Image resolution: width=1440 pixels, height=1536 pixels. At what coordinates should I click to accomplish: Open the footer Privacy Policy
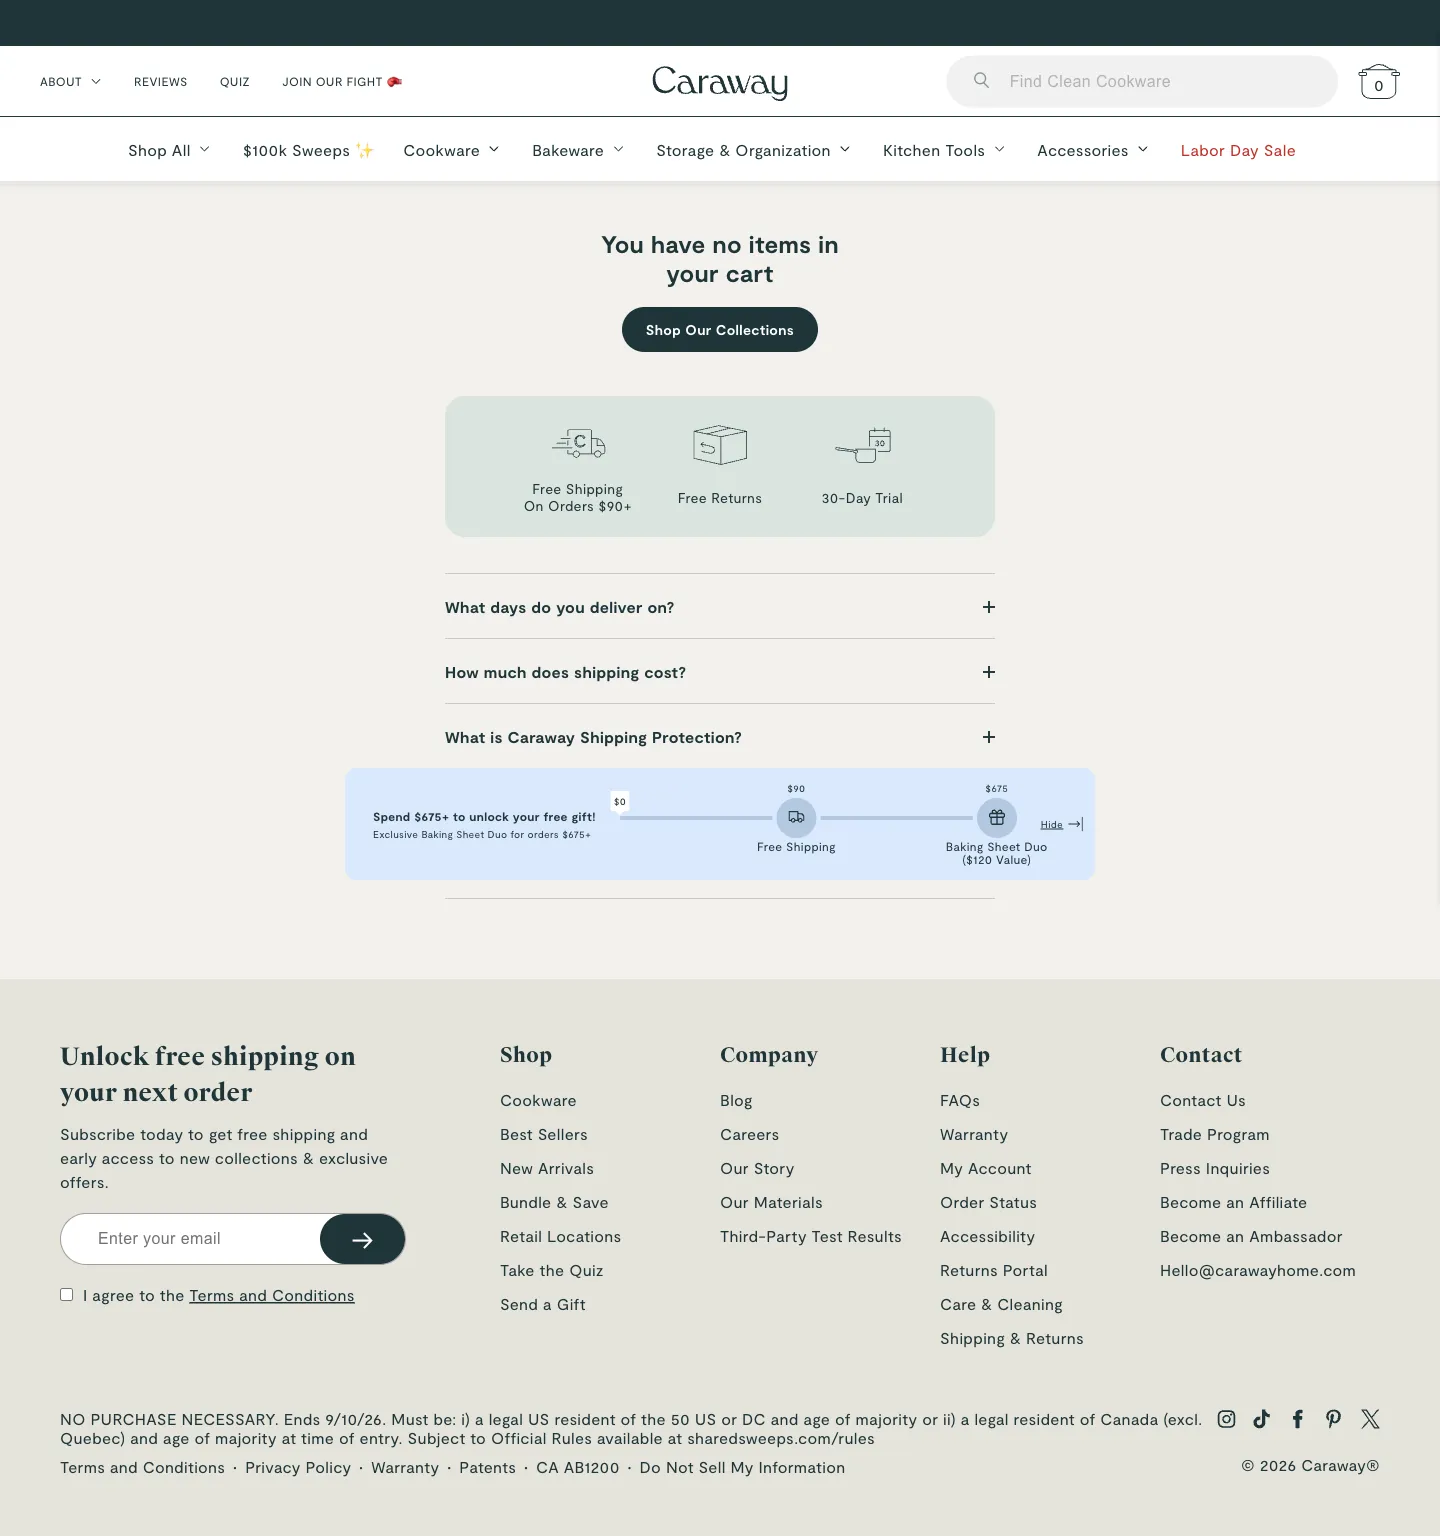click(298, 1468)
